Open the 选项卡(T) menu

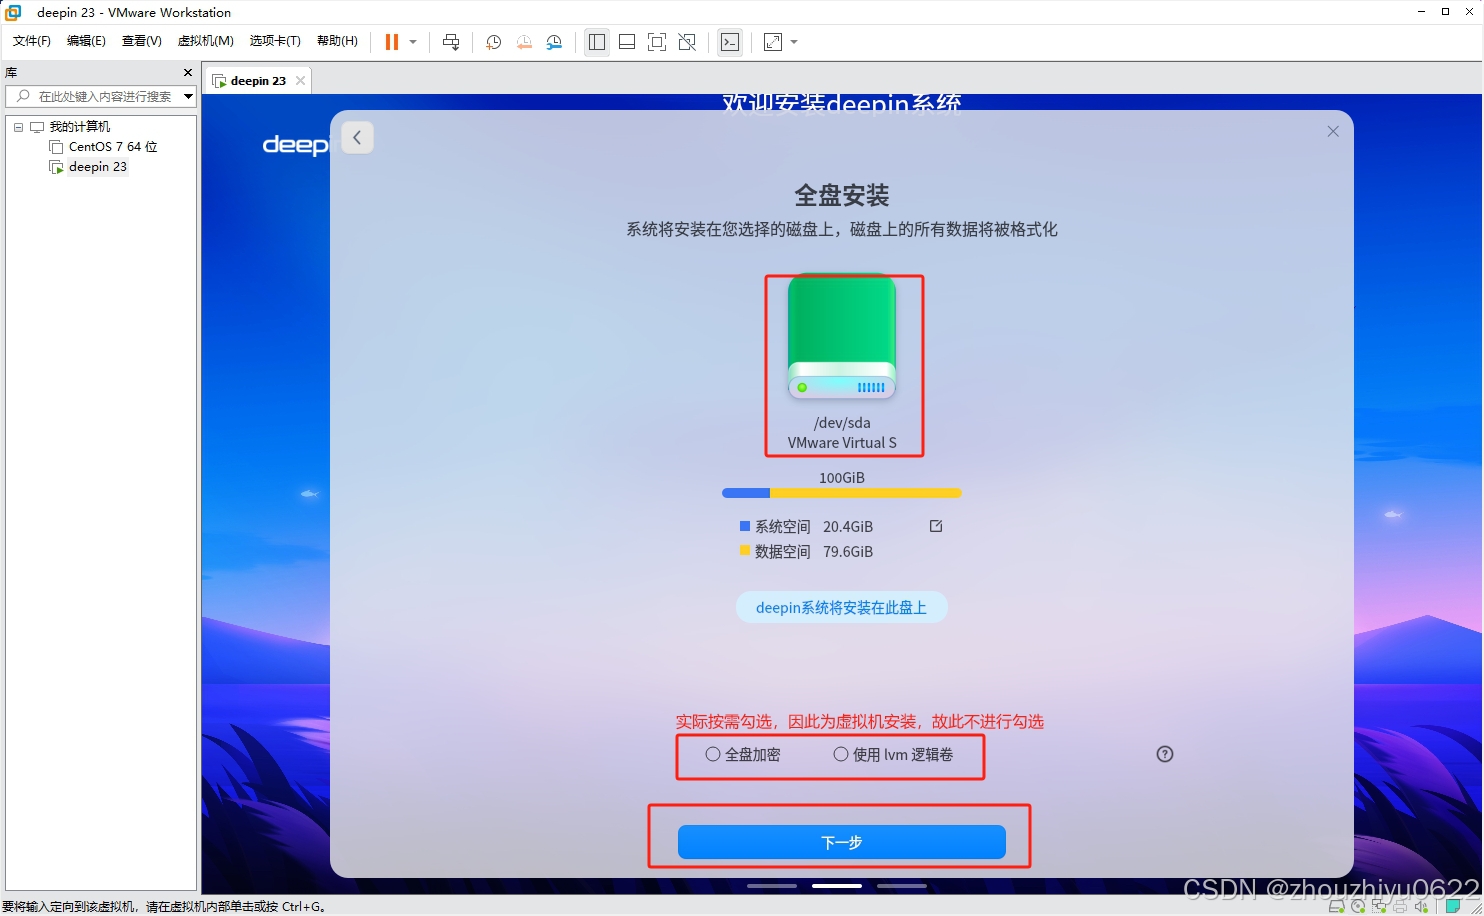[x=275, y=41]
